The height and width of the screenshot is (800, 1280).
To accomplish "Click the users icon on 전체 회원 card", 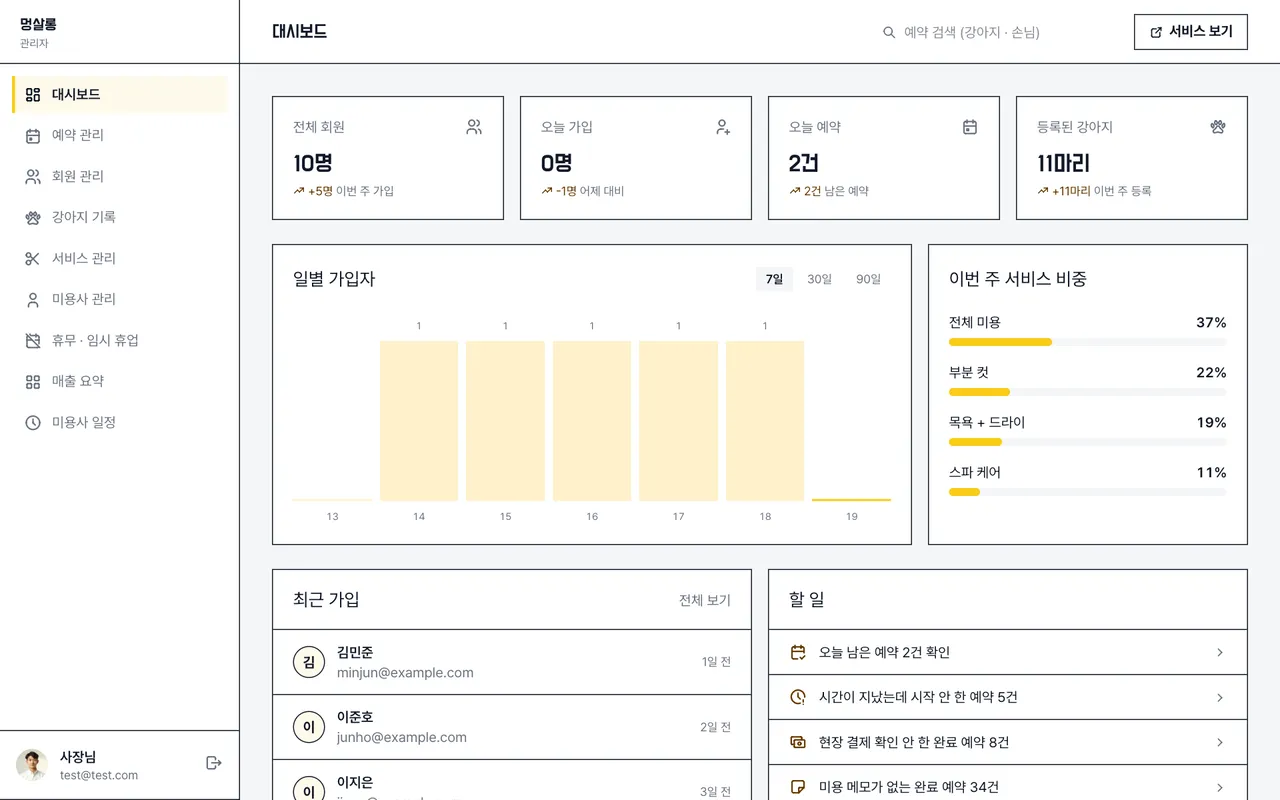I will click(474, 127).
